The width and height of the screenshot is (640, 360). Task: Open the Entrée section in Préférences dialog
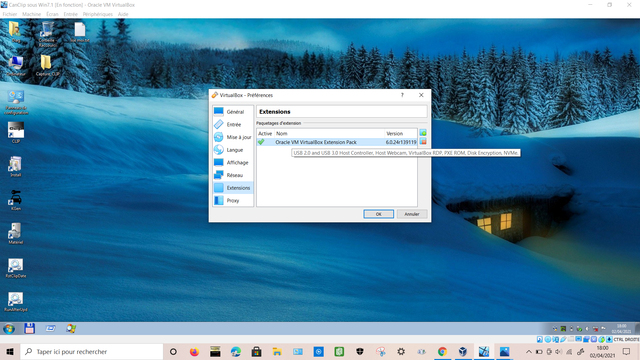(x=233, y=124)
